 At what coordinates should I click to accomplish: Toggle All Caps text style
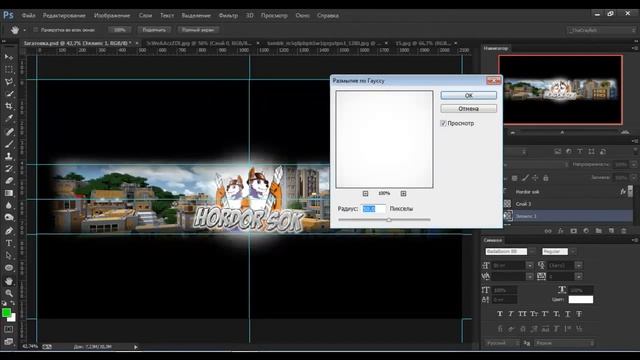[x=522, y=314]
